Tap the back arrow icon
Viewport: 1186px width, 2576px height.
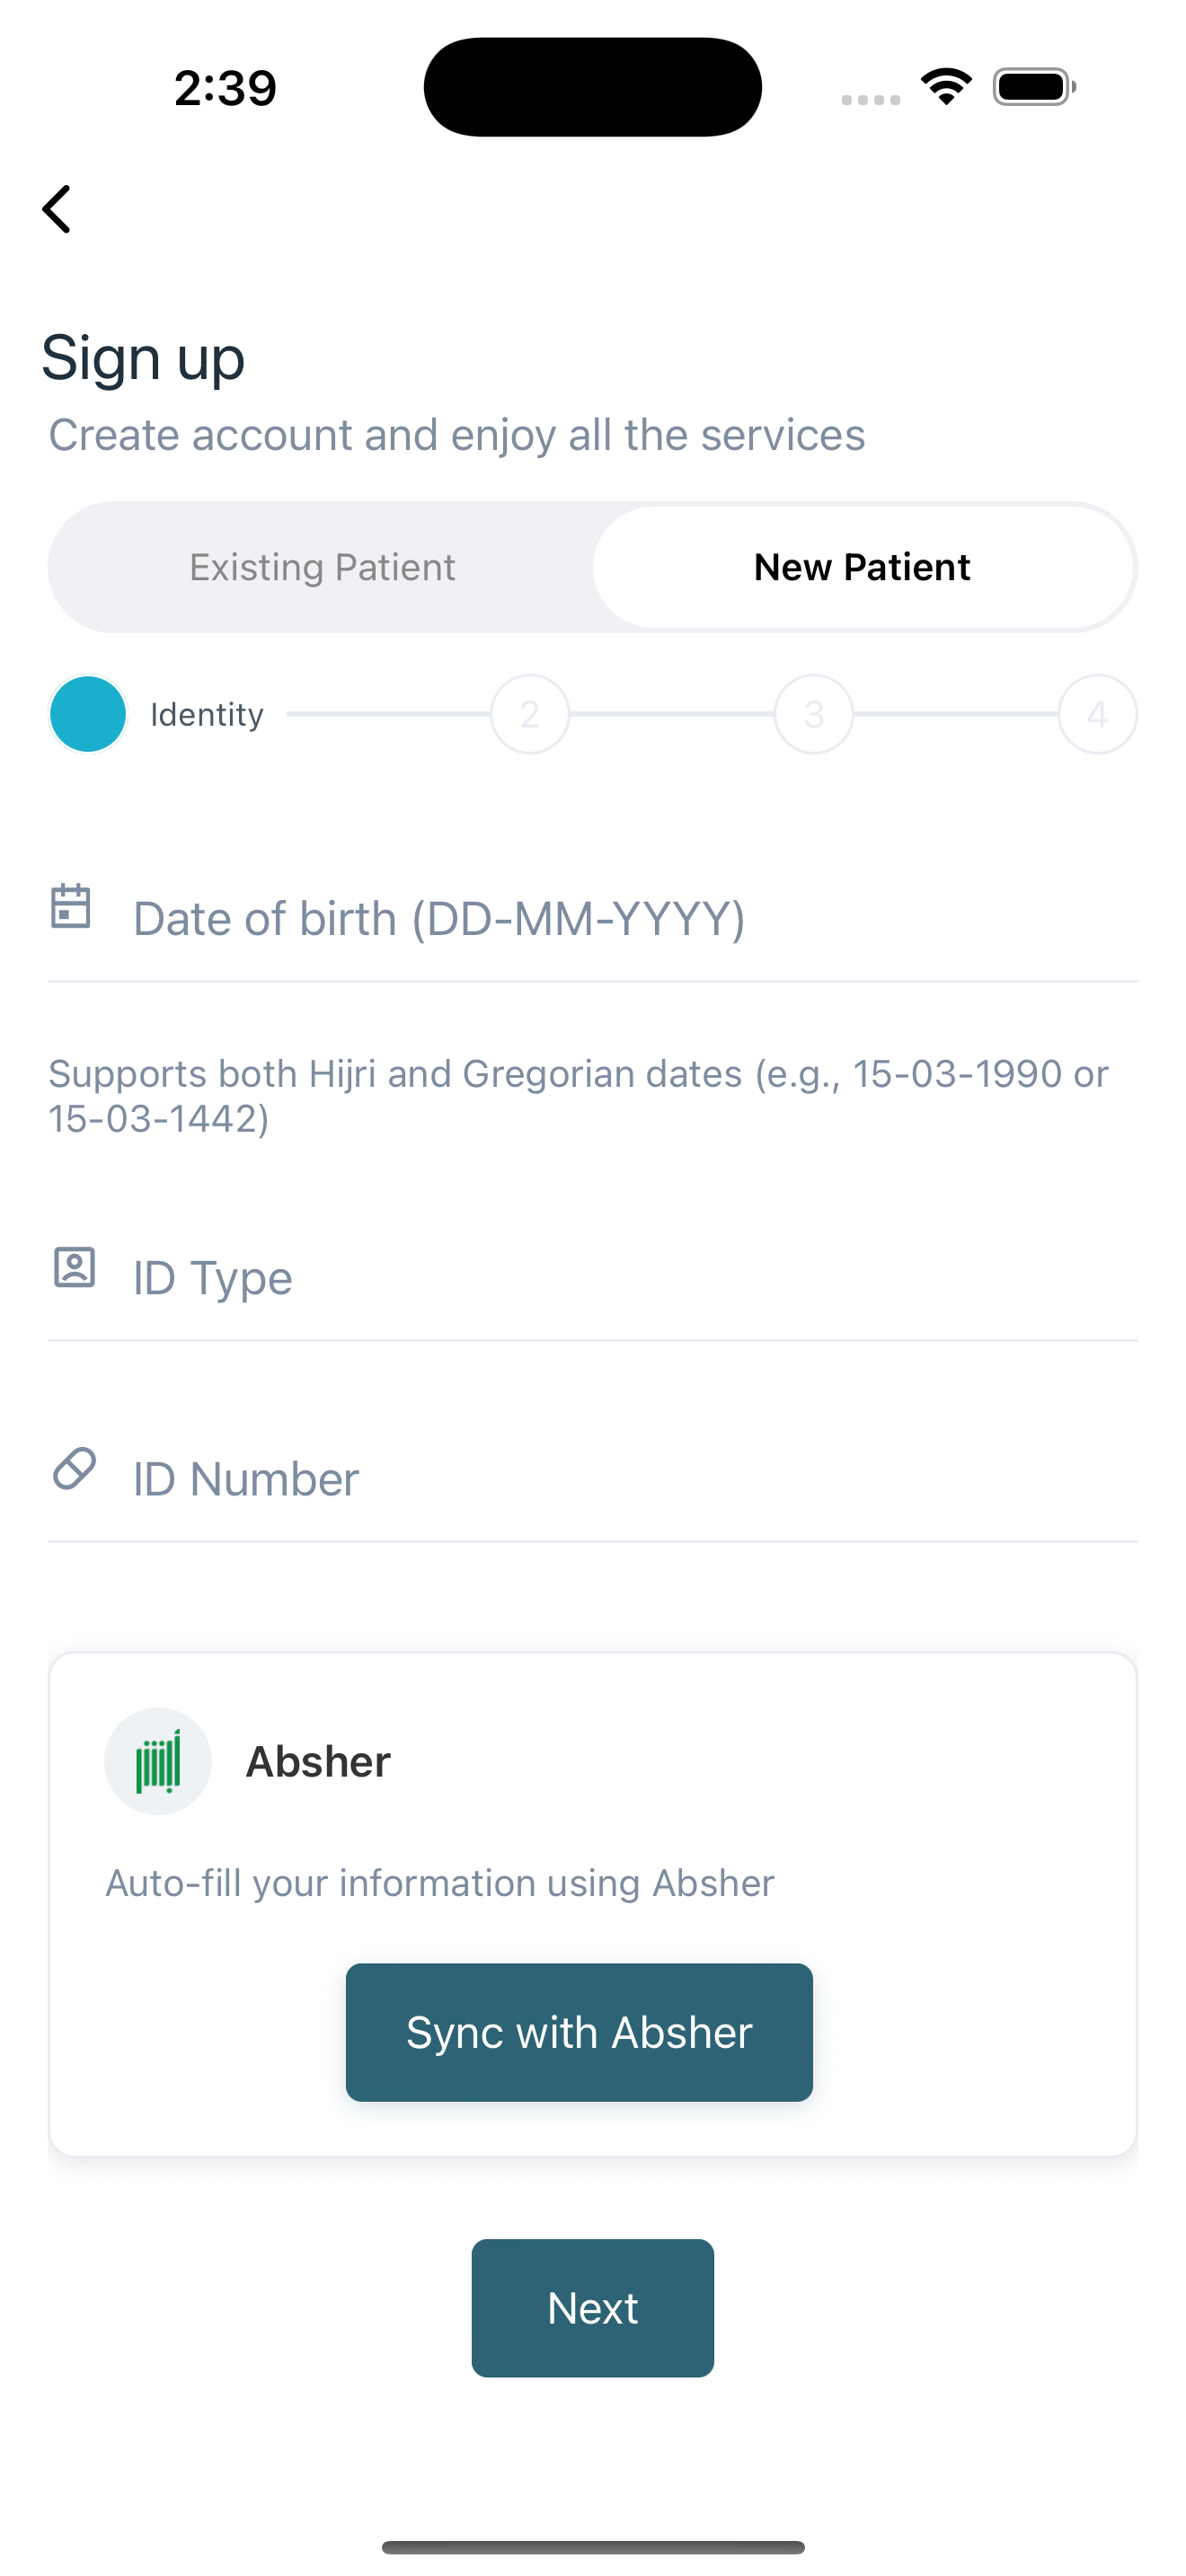57,209
